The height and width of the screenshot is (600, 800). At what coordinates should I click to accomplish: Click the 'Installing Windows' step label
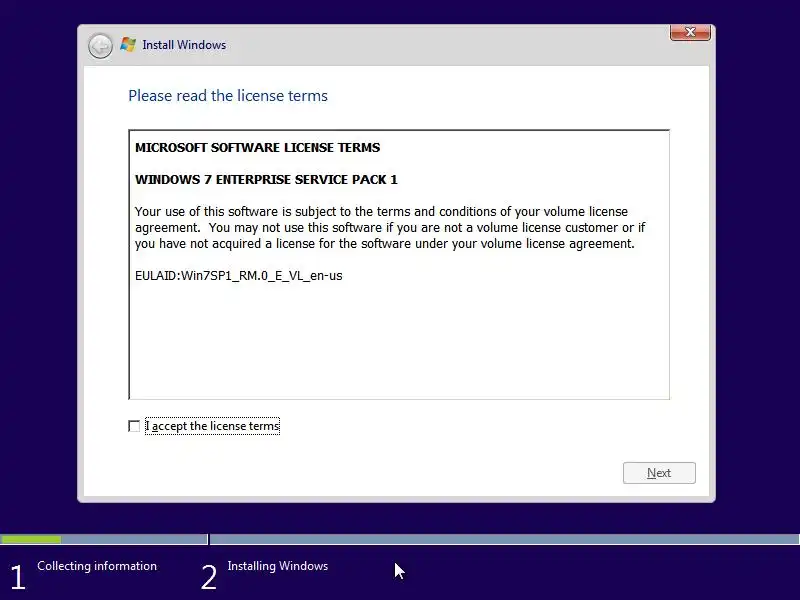point(278,566)
